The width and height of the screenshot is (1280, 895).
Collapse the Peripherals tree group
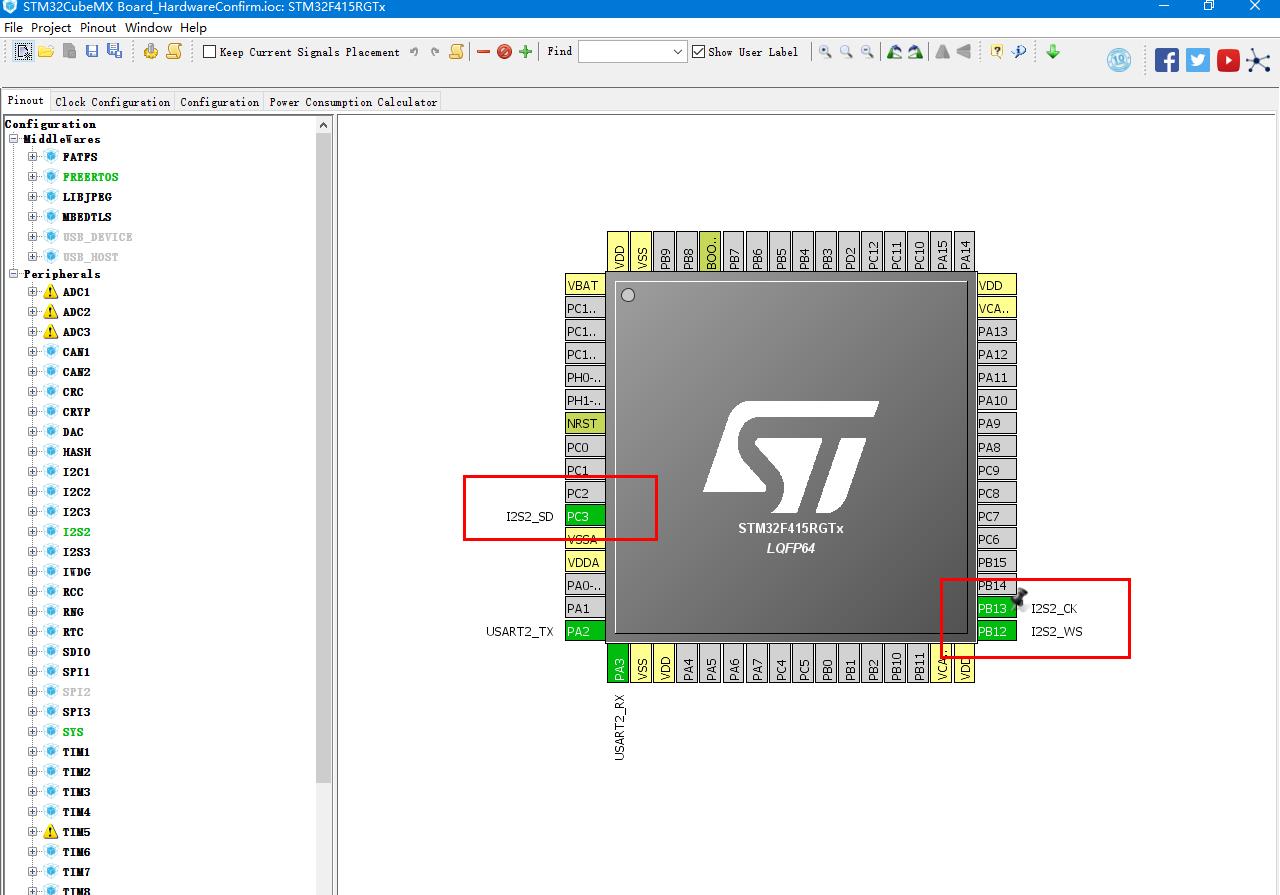14,274
